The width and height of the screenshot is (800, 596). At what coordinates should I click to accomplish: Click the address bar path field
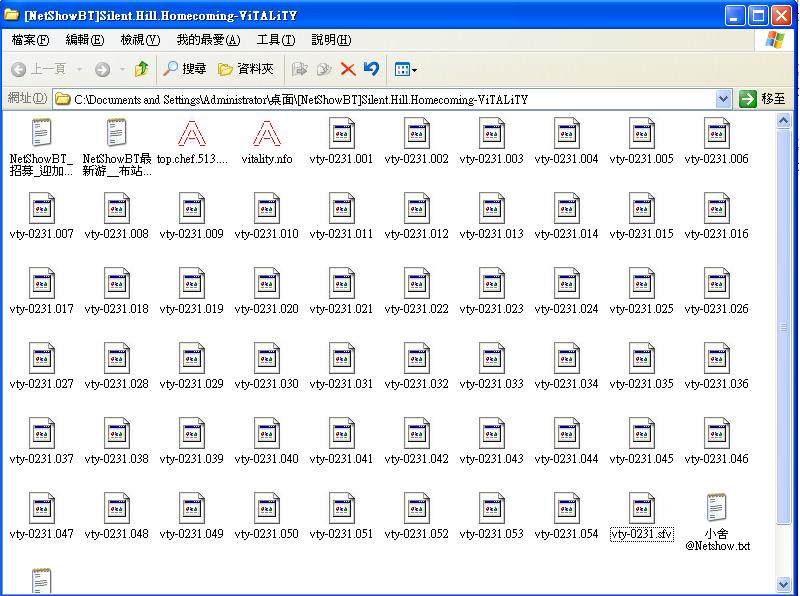[x=390, y=99]
